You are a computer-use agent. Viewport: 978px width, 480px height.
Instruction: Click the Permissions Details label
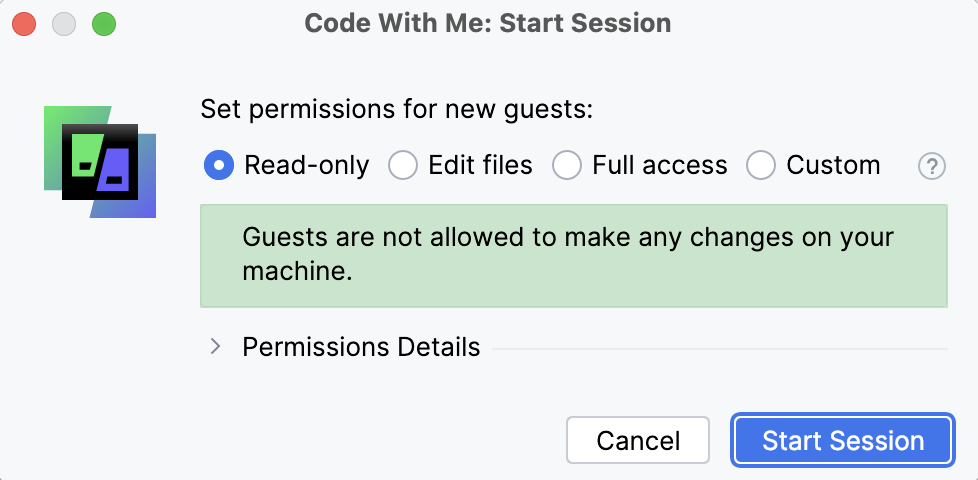(361, 347)
